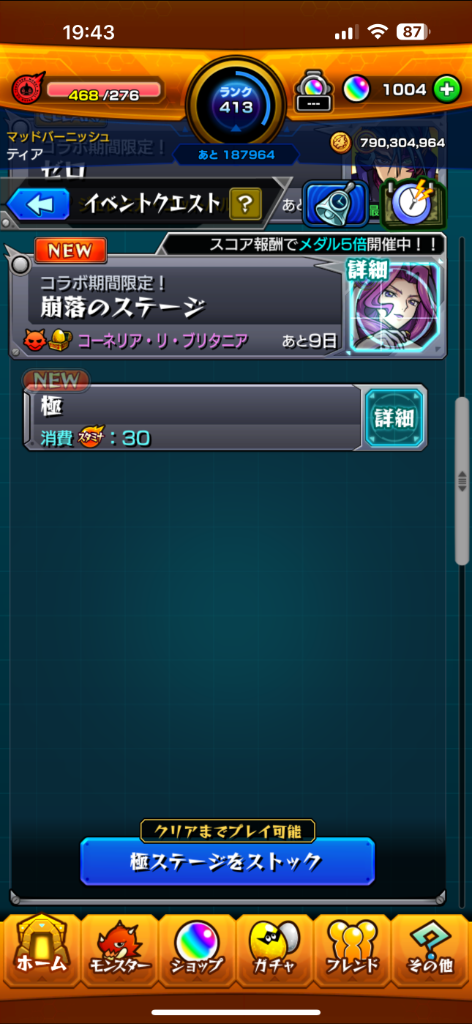Tap the green plus orb button
The width and height of the screenshot is (472, 1024).
447,89
